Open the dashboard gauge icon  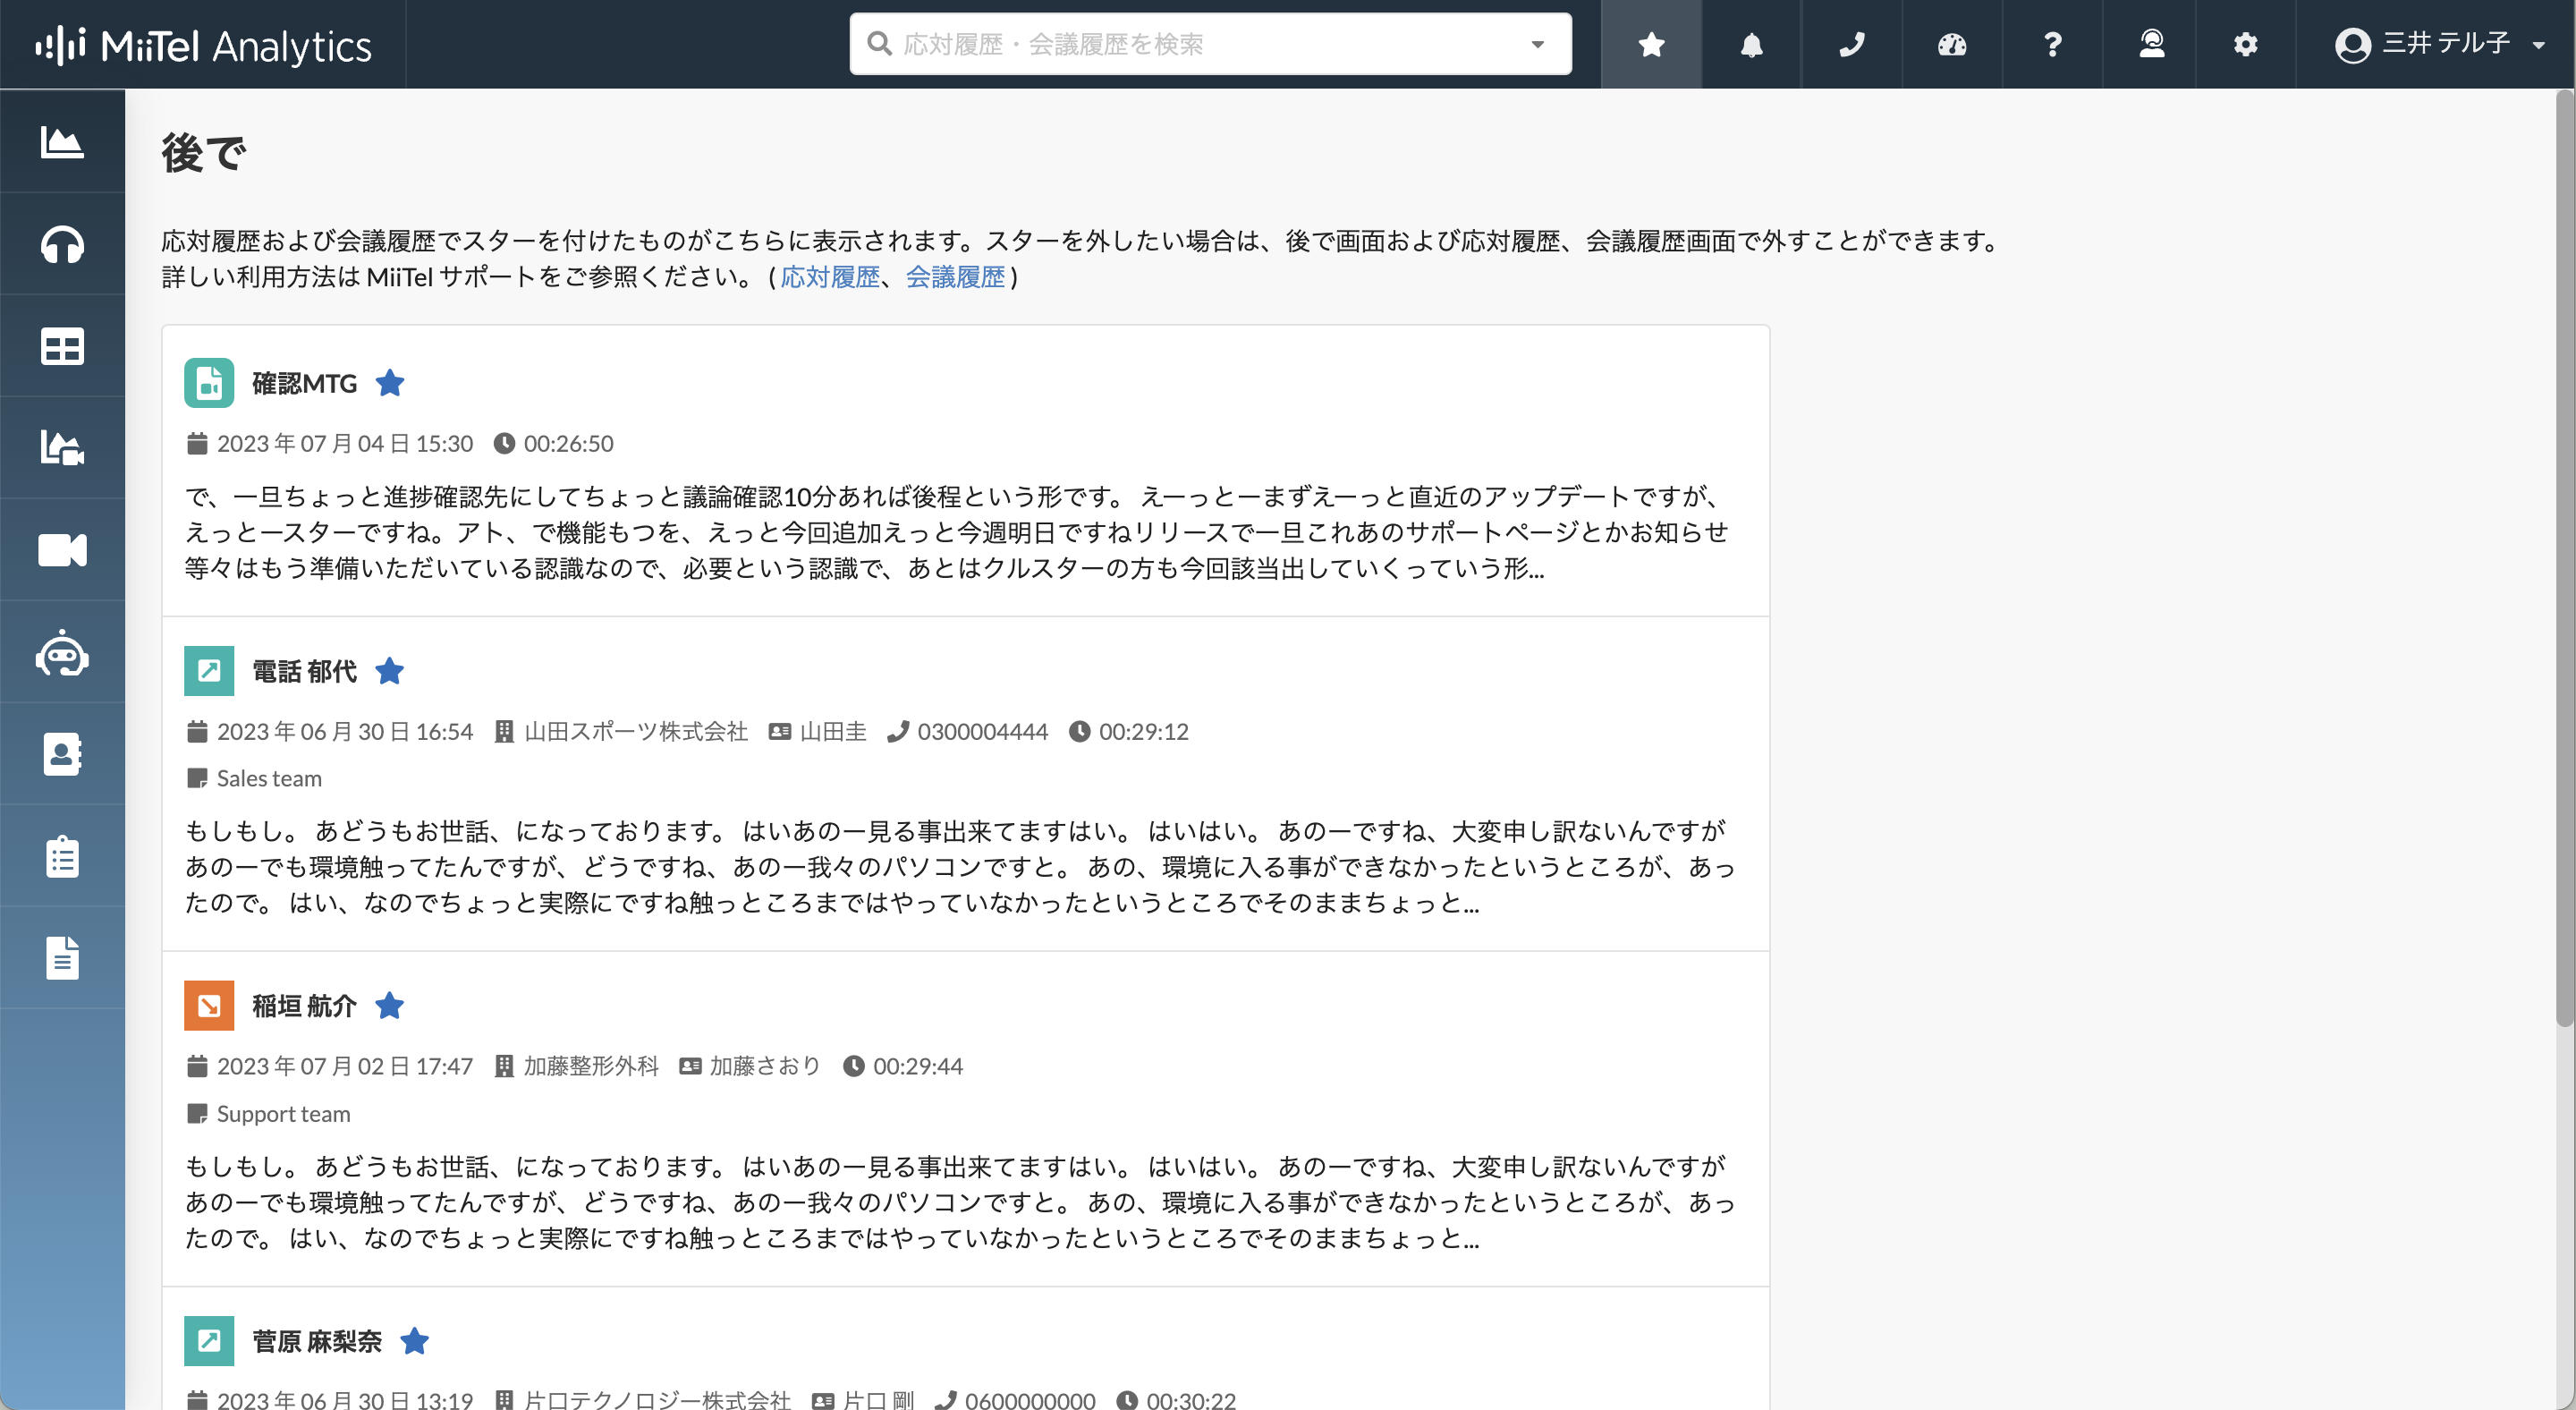pyautogui.click(x=1951, y=44)
